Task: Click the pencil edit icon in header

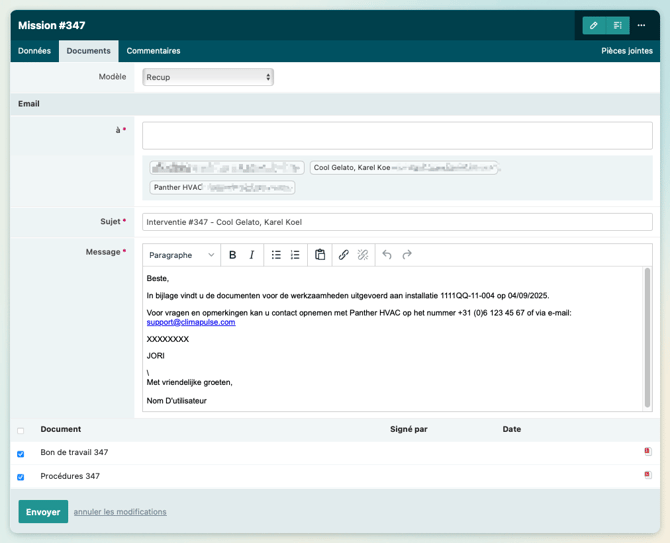Action: point(594,25)
